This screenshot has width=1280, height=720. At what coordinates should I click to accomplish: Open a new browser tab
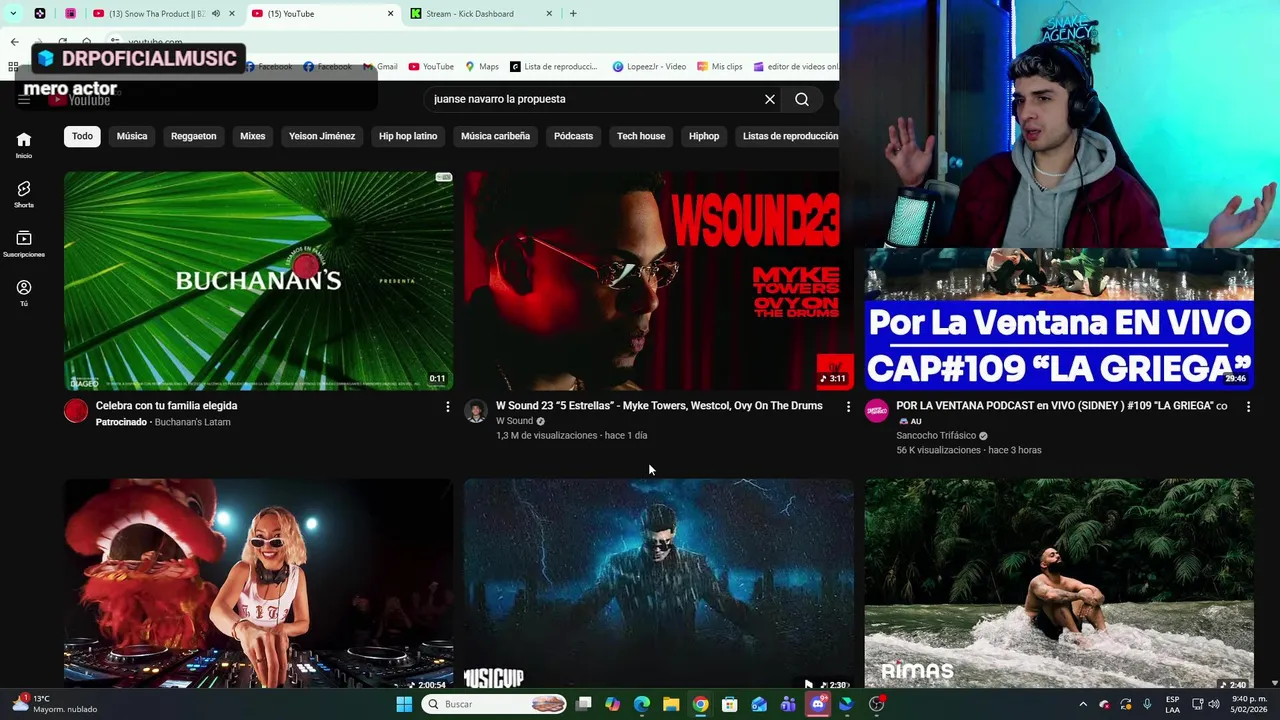(573, 14)
